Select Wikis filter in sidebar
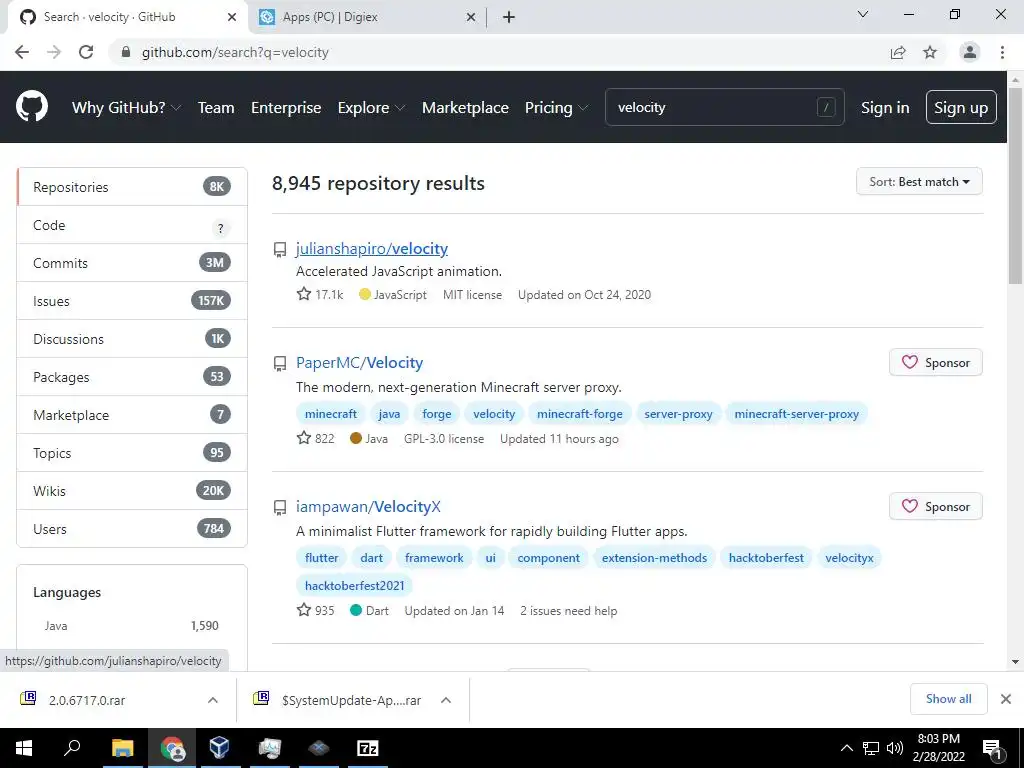The height and width of the screenshot is (768, 1024). [132, 490]
